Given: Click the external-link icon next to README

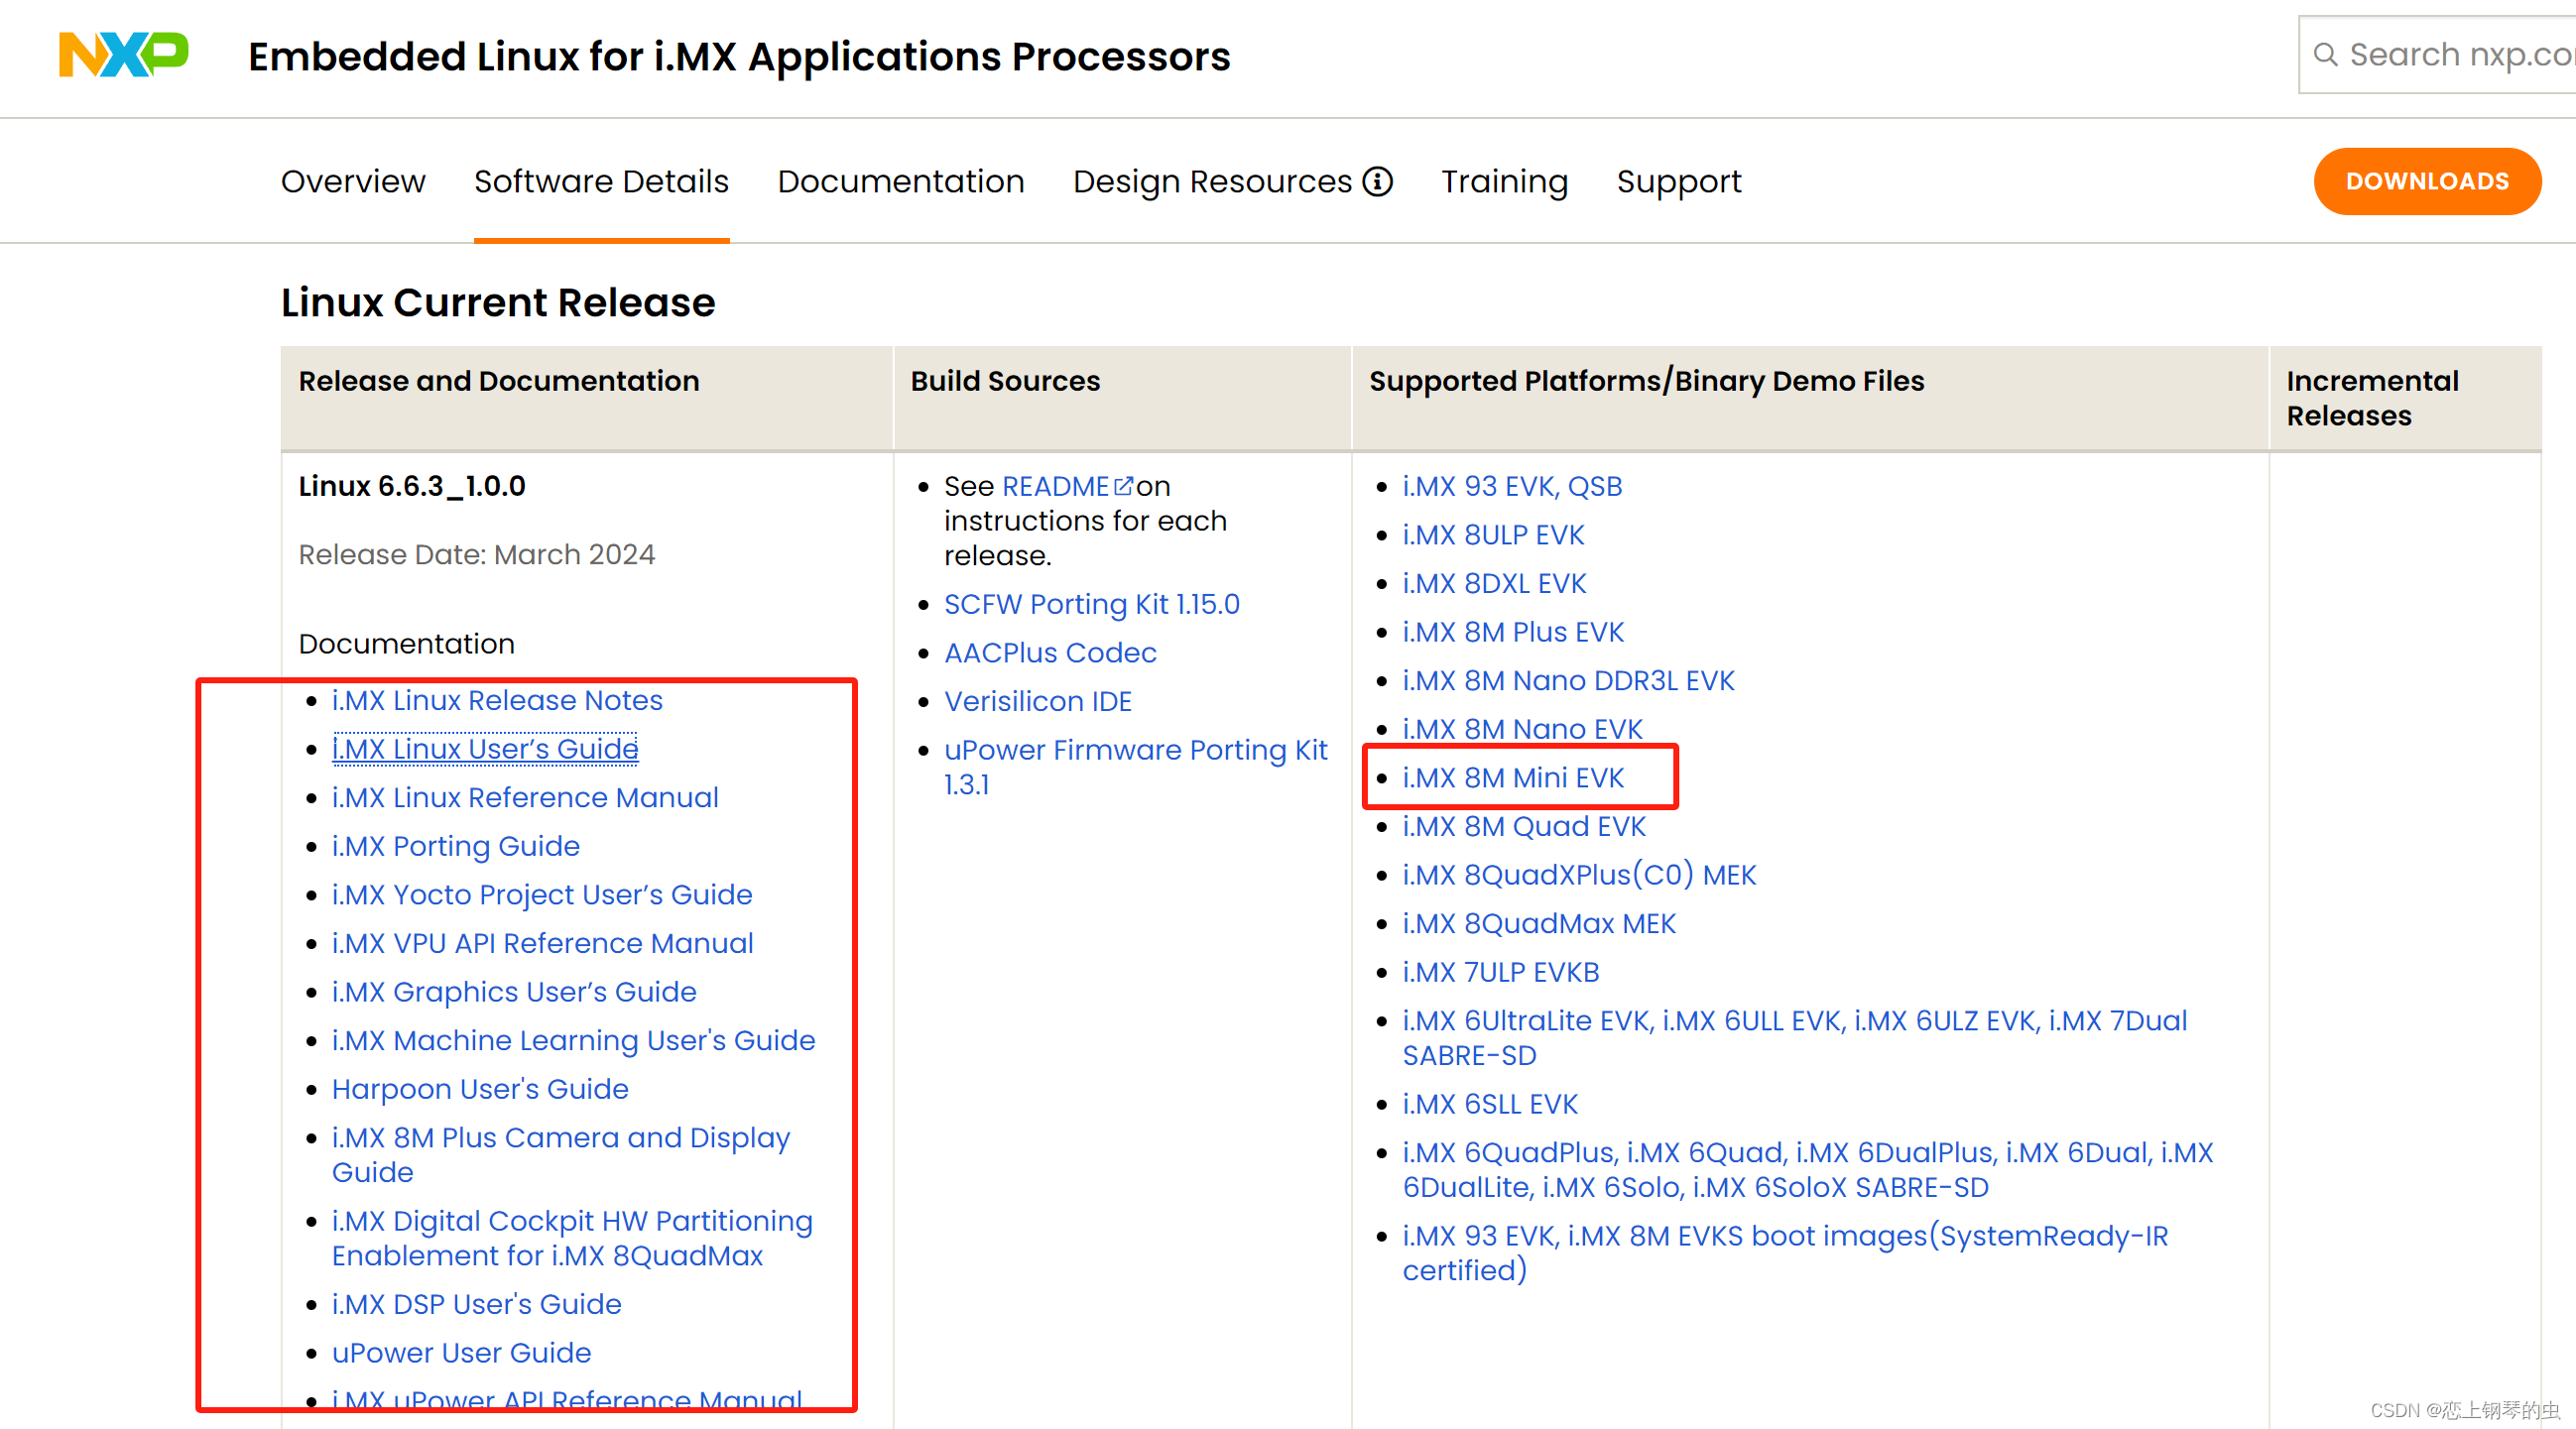Looking at the screenshot, I should point(1124,485).
